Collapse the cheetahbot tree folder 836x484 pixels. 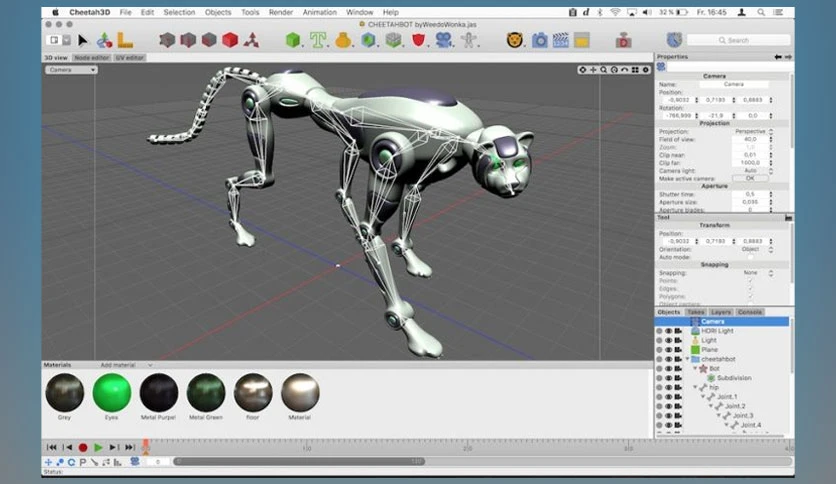687,359
